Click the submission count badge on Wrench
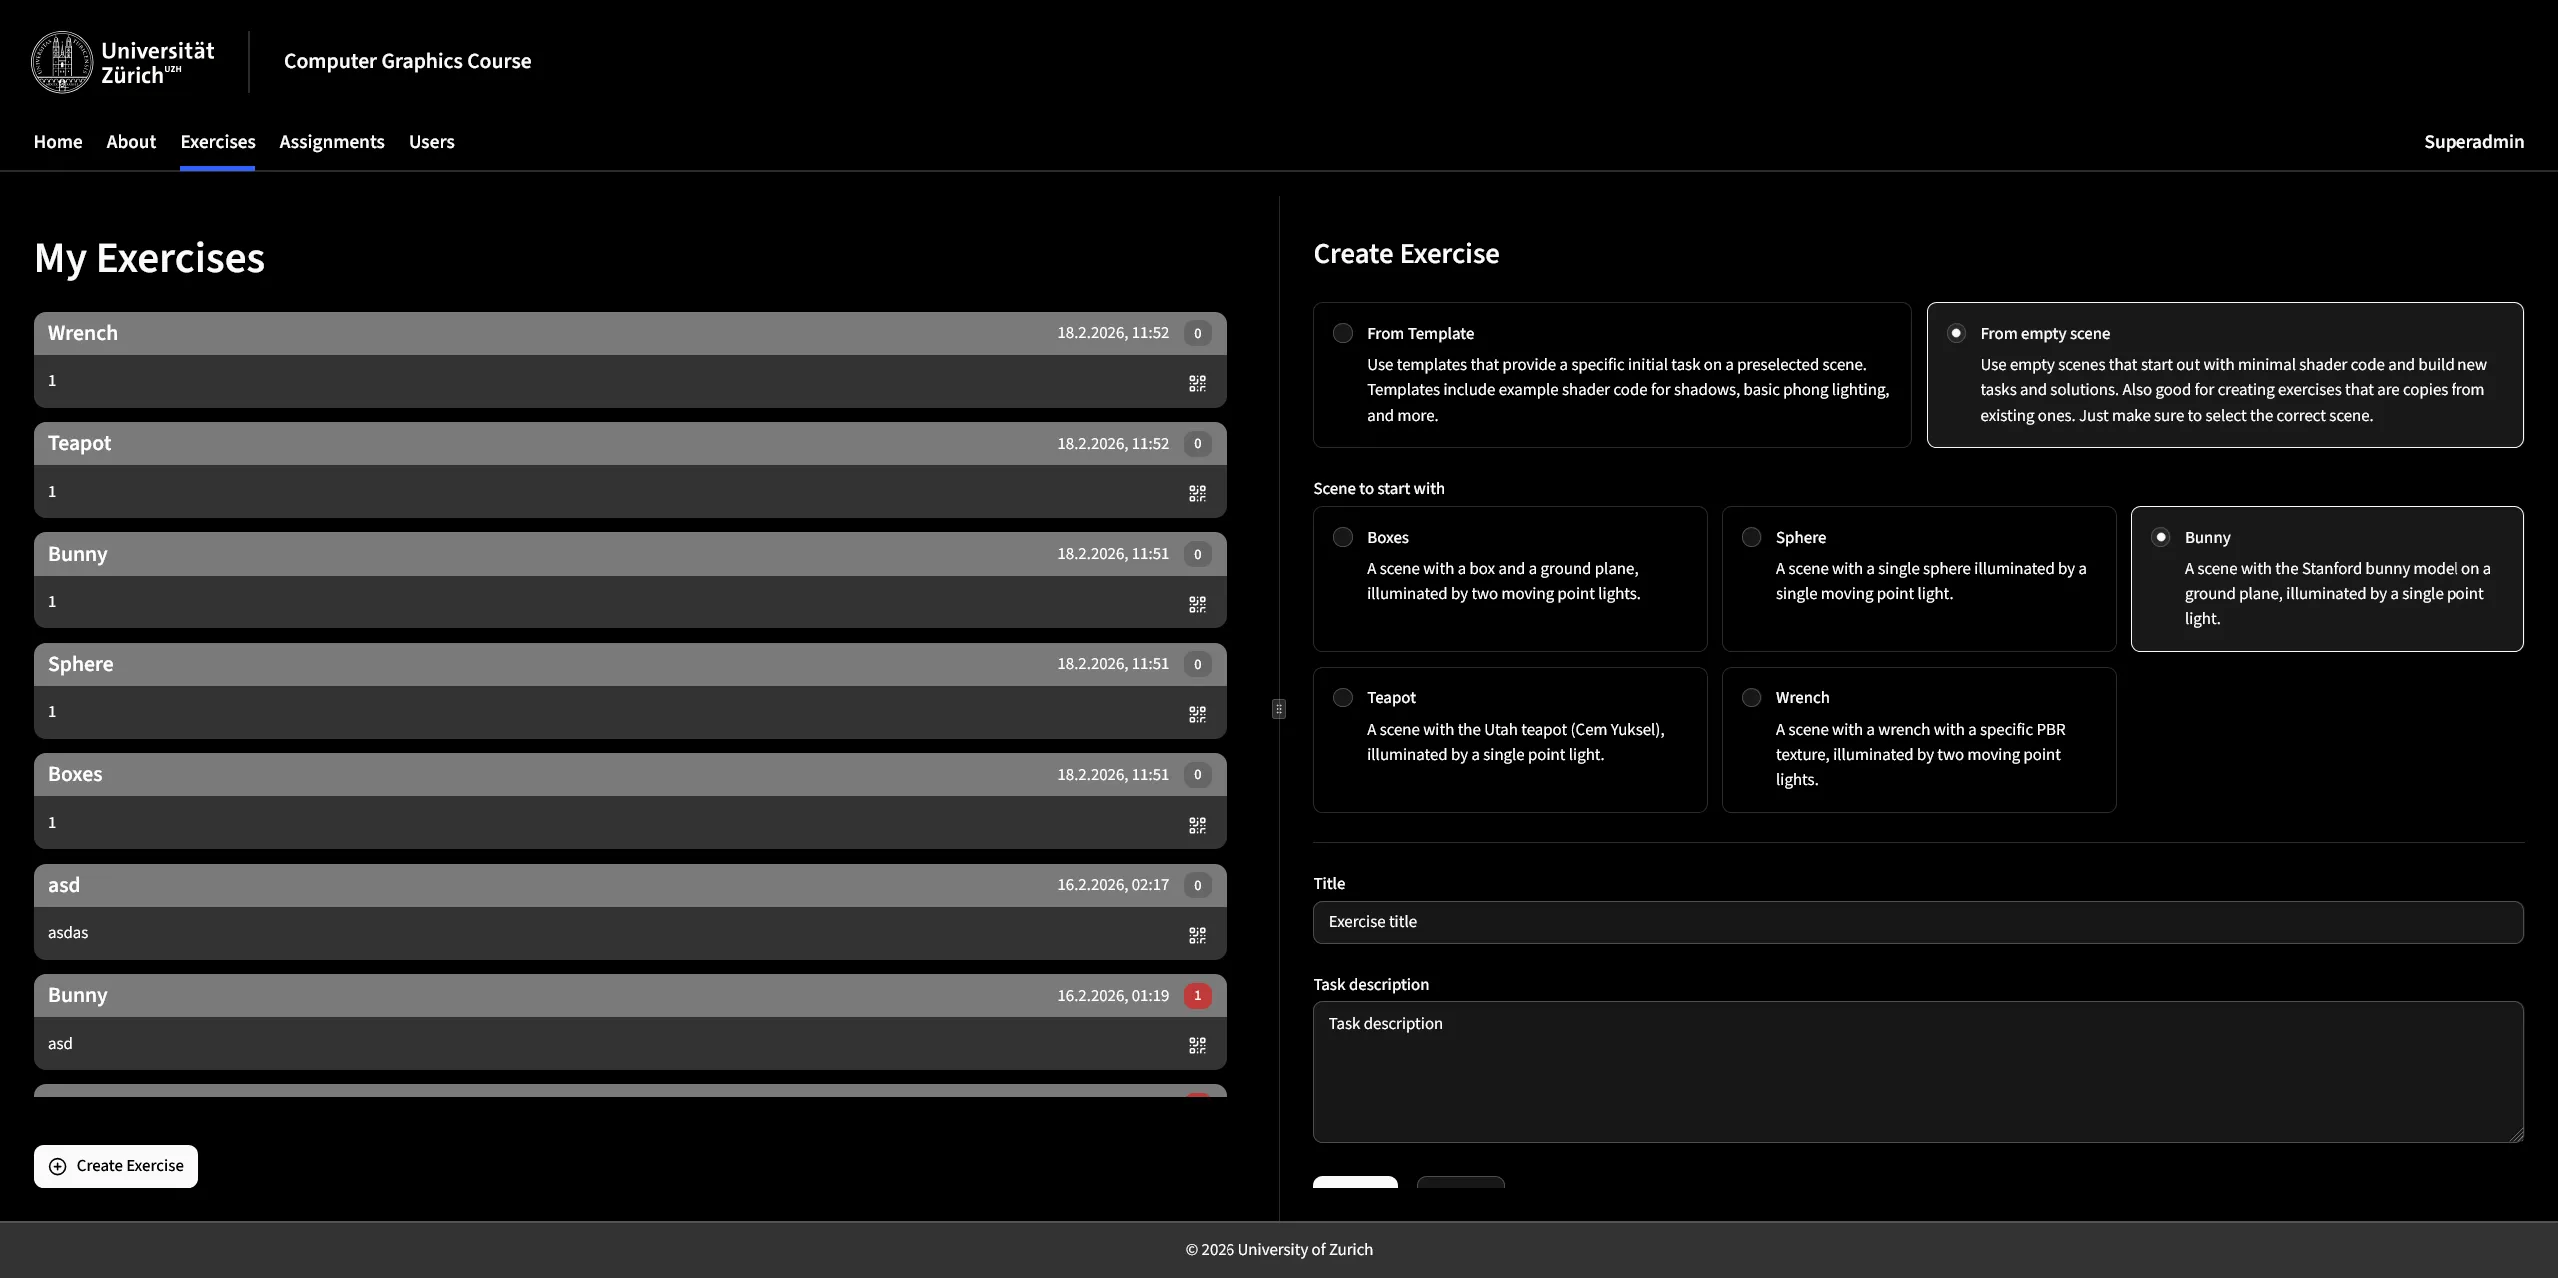Screen dimensions: 2559x1279 [1197, 334]
